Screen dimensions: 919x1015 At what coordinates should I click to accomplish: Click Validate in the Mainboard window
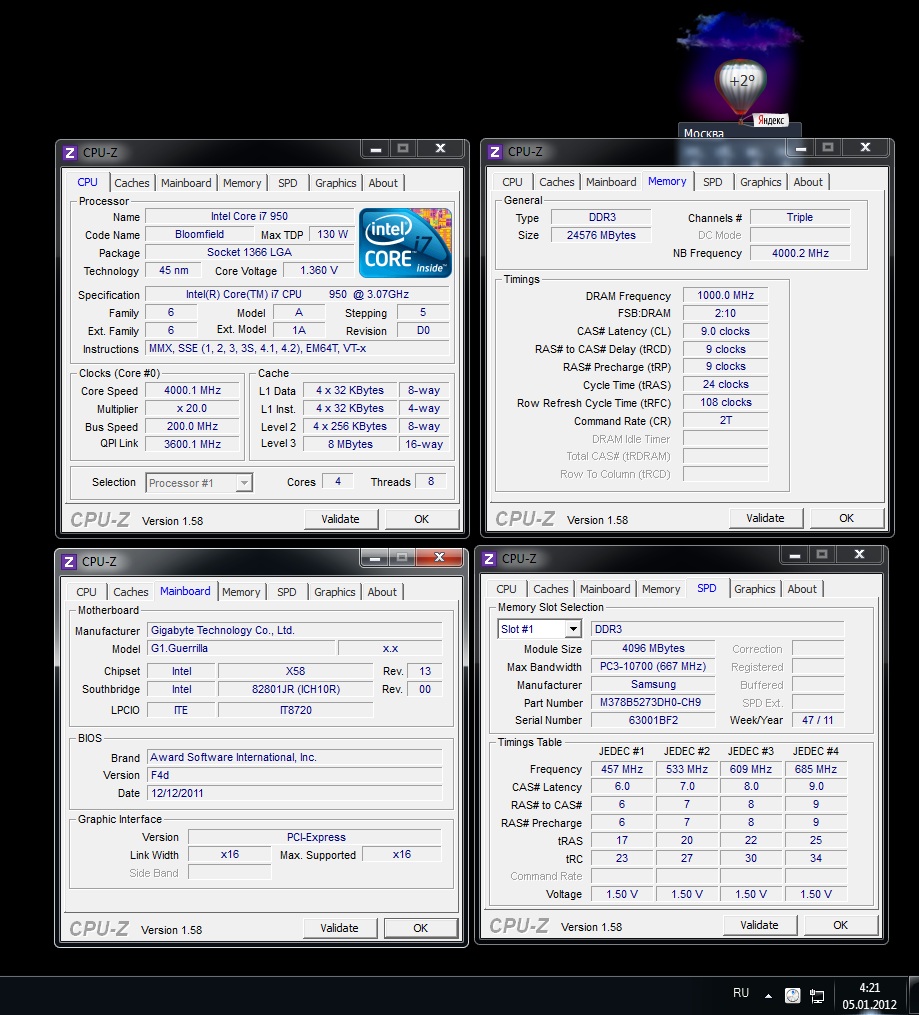point(339,928)
